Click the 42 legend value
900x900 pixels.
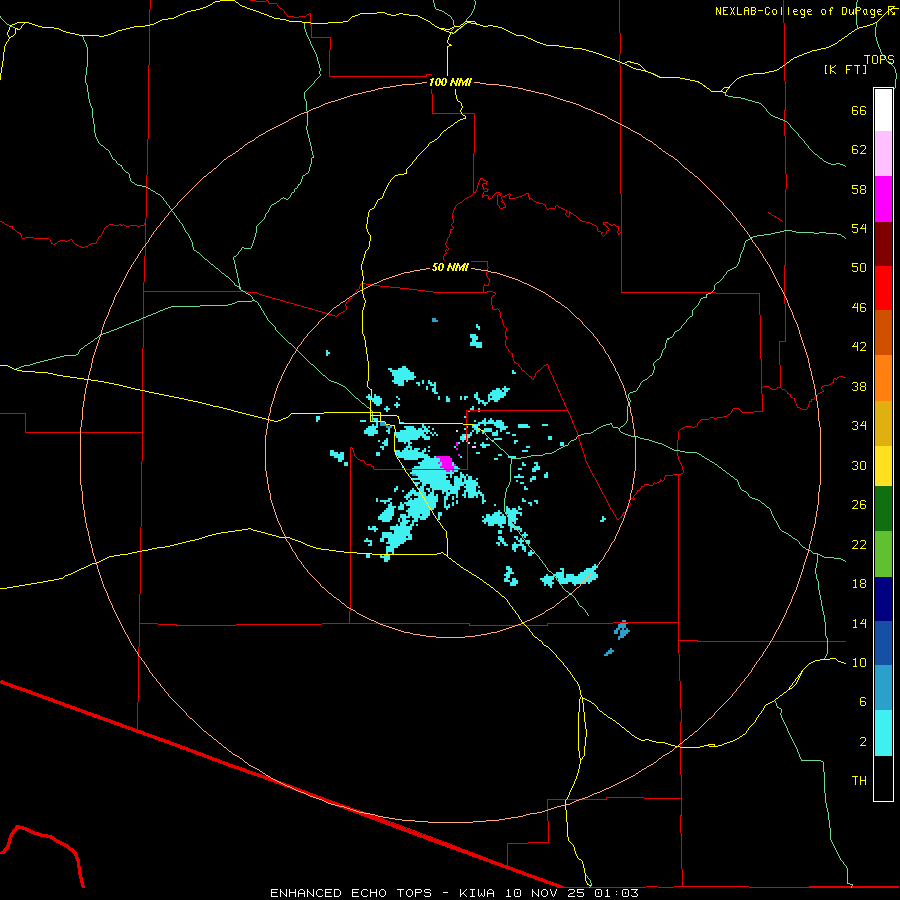point(859,346)
